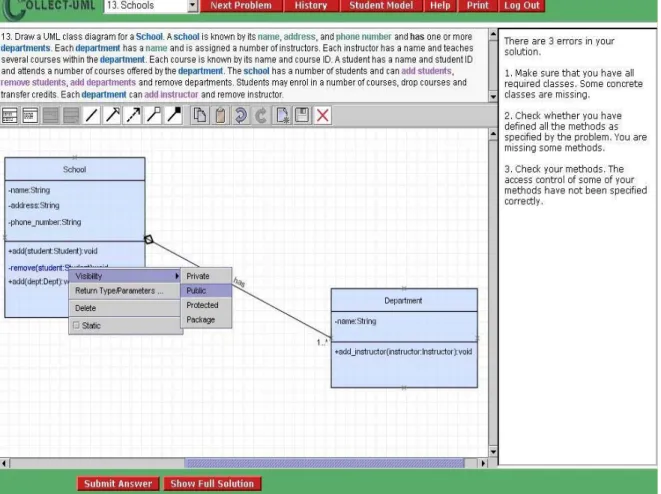661x494 pixels.
Task: Choose Protected visibility
Action: point(206,305)
